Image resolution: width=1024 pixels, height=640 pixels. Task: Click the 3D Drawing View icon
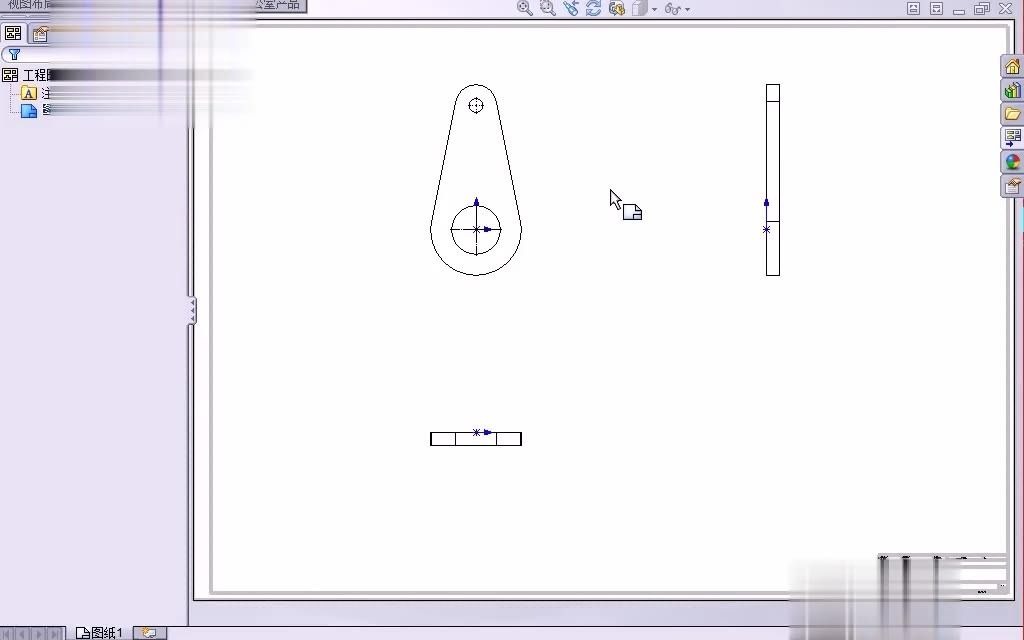pyautogui.click(x=617, y=8)
